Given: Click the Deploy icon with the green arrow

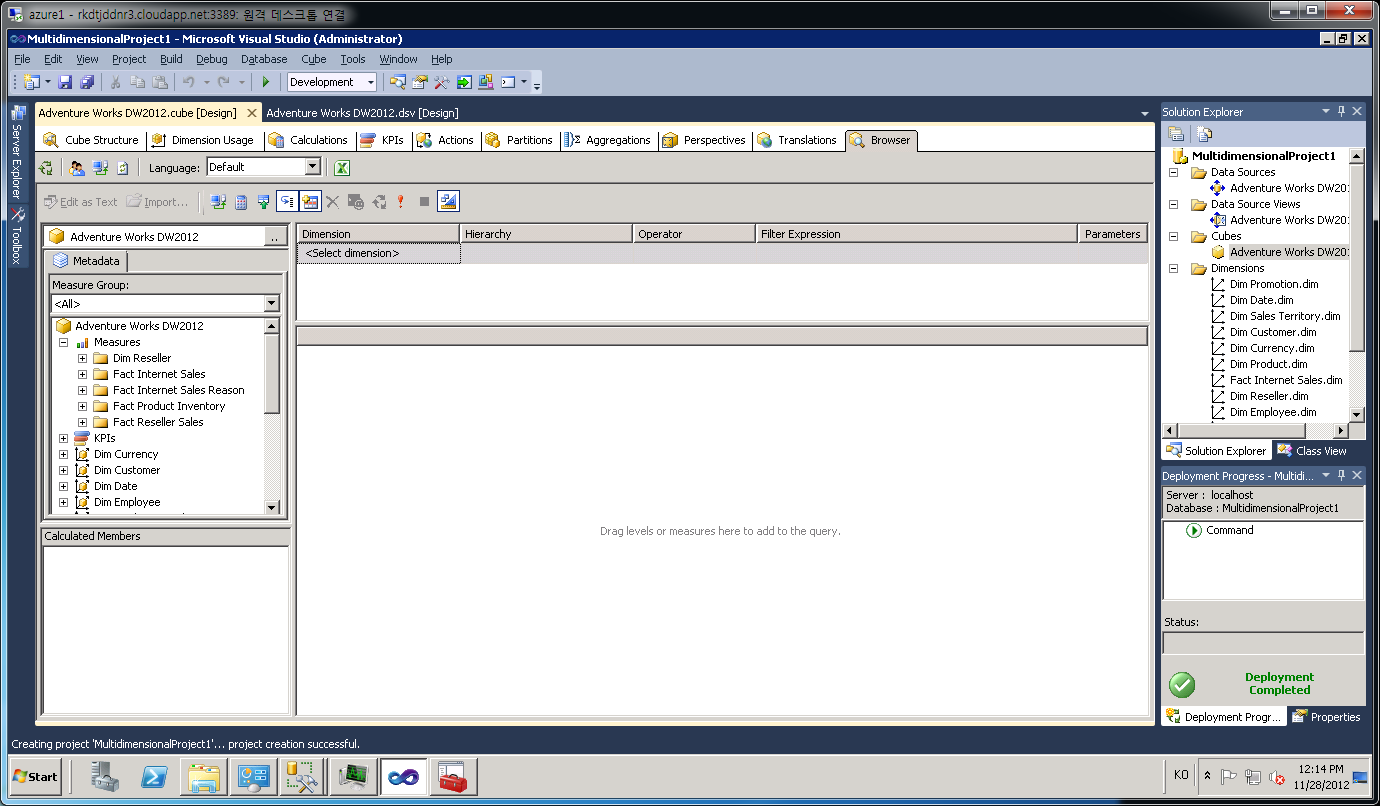Looking at the screenshot, I should tap(464, 82).
